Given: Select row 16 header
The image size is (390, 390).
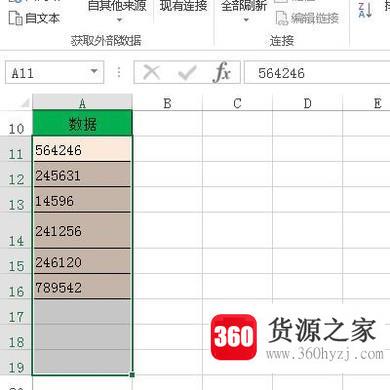Looking at the screenshot, I should point(16,286).
